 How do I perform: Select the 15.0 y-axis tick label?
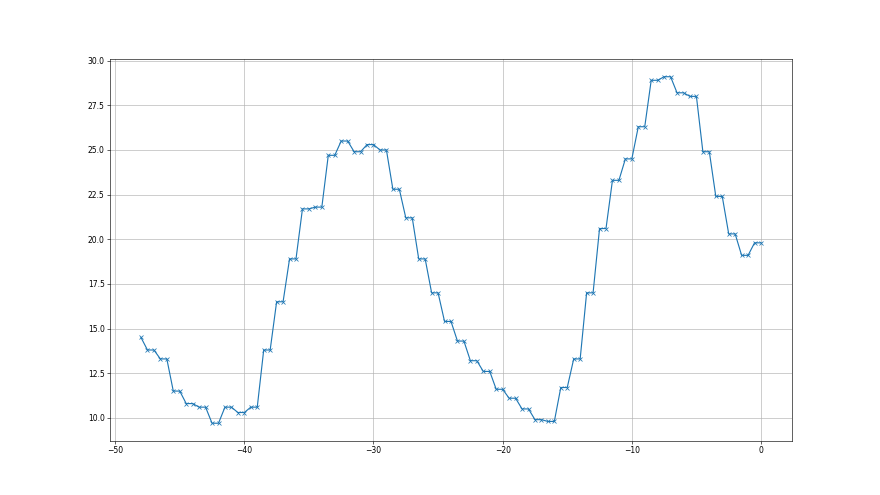point(95,329)
